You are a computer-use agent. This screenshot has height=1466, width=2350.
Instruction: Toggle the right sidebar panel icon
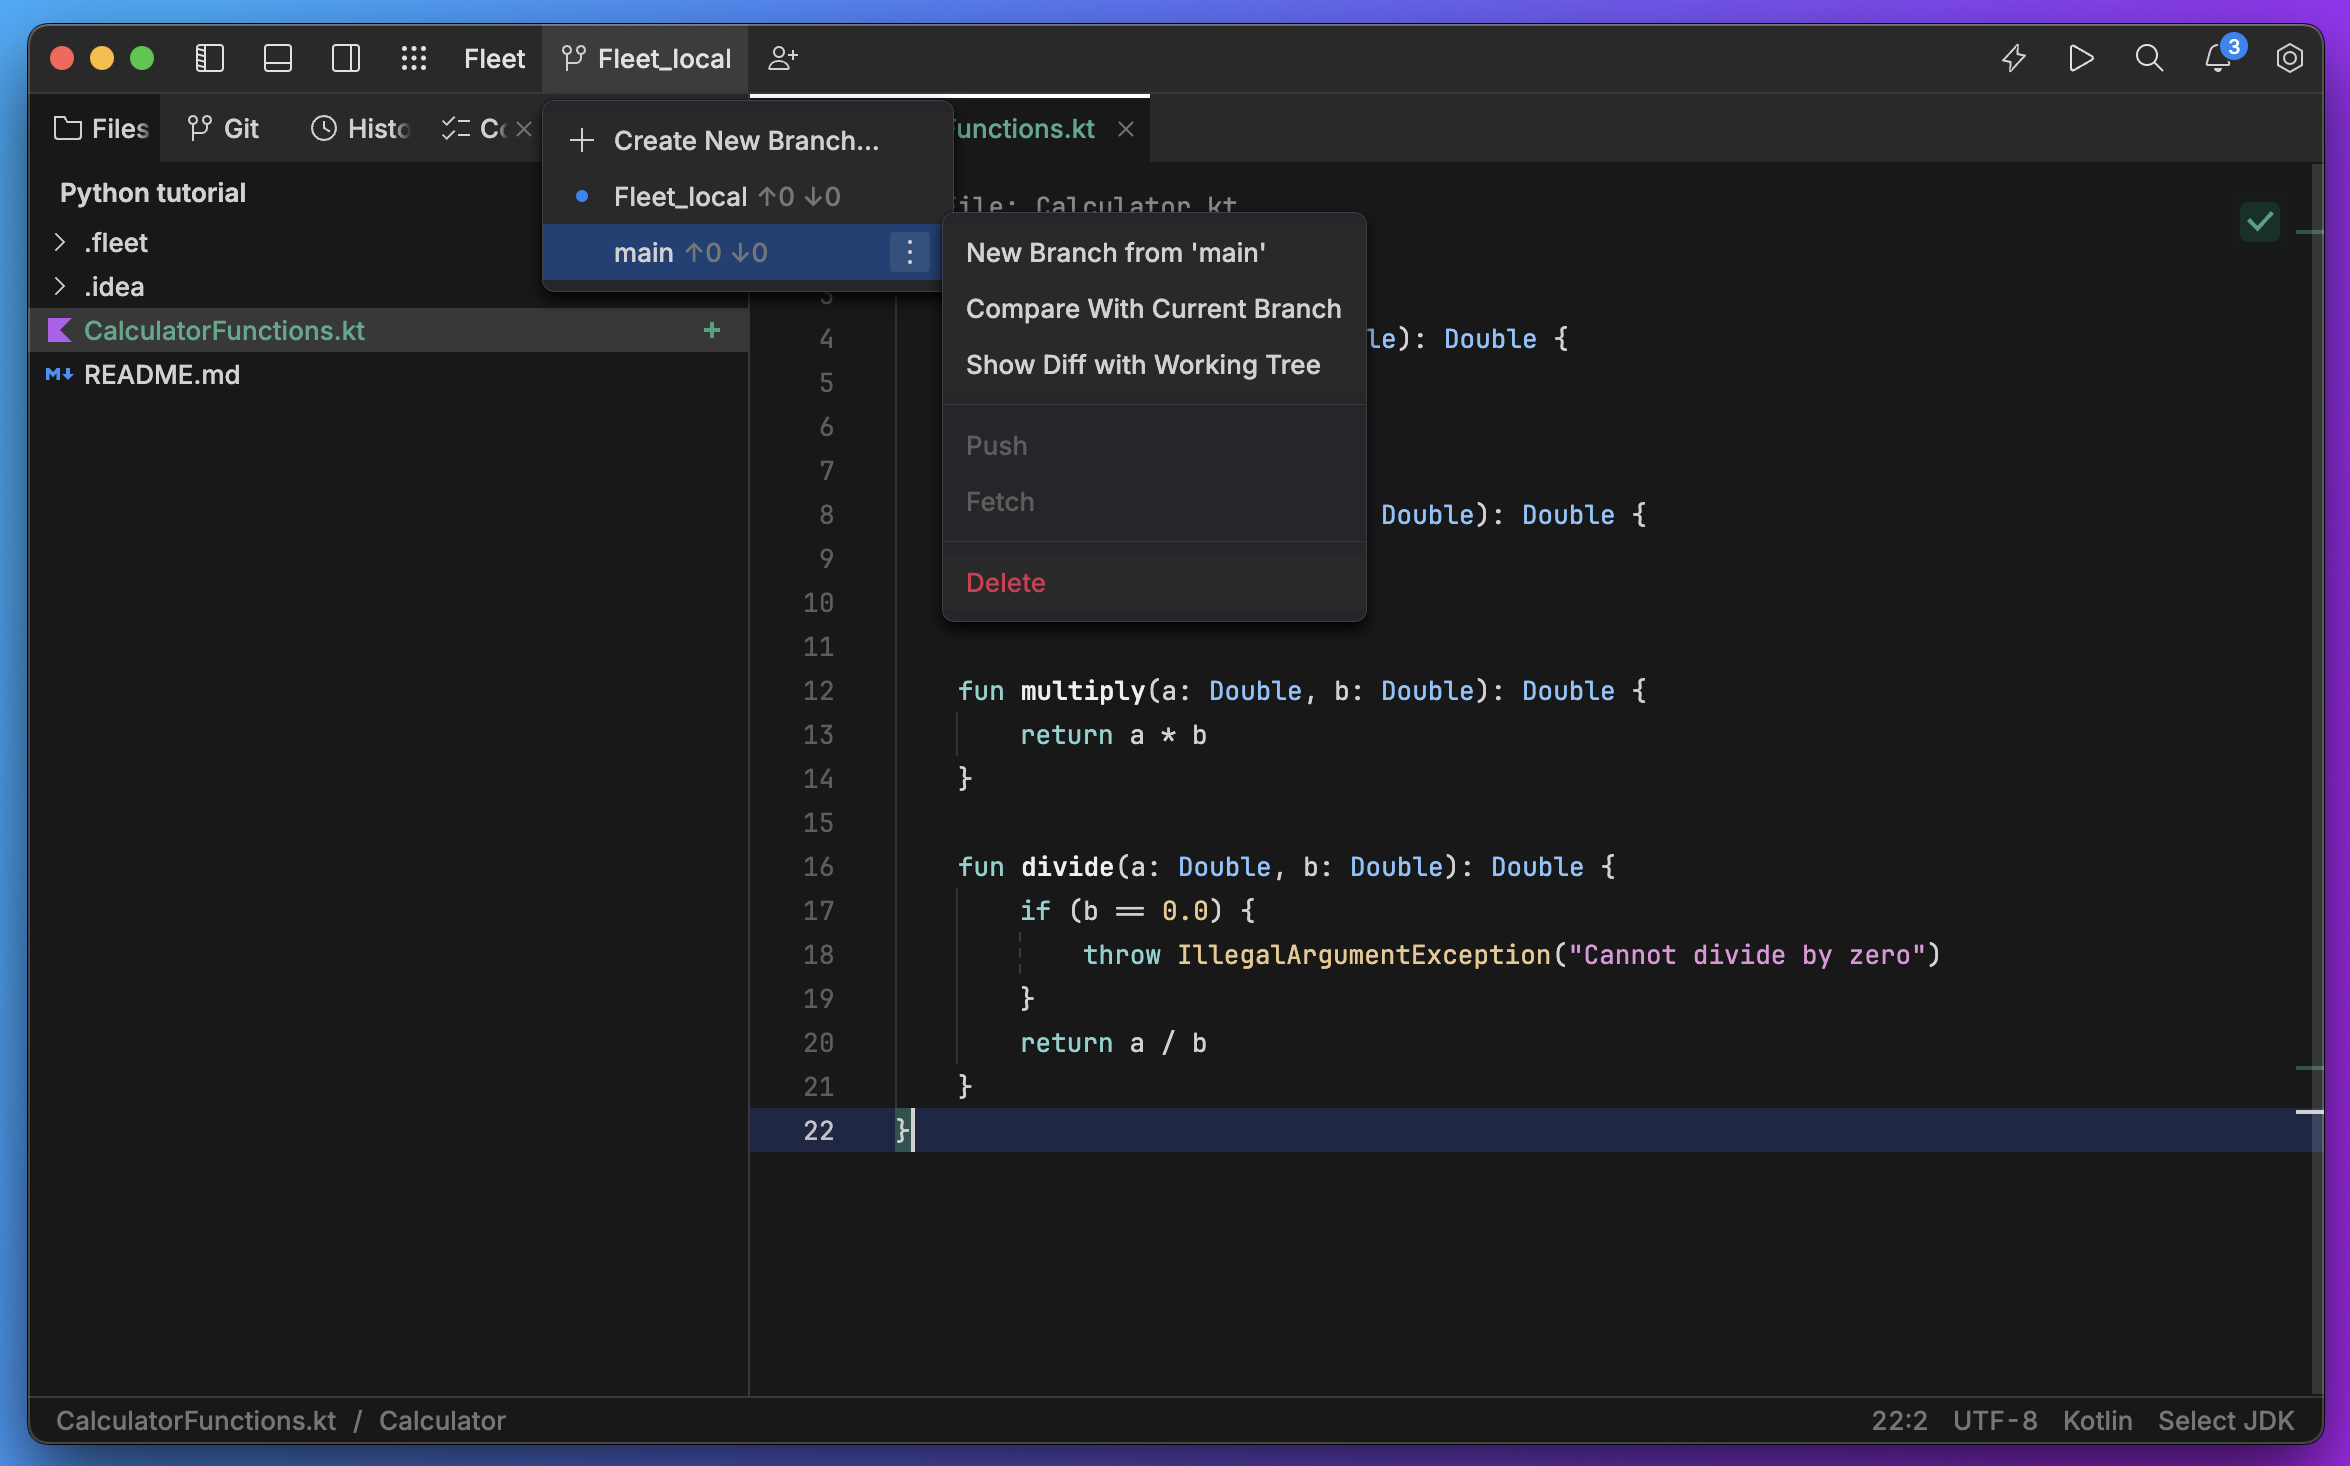point(345,58)
